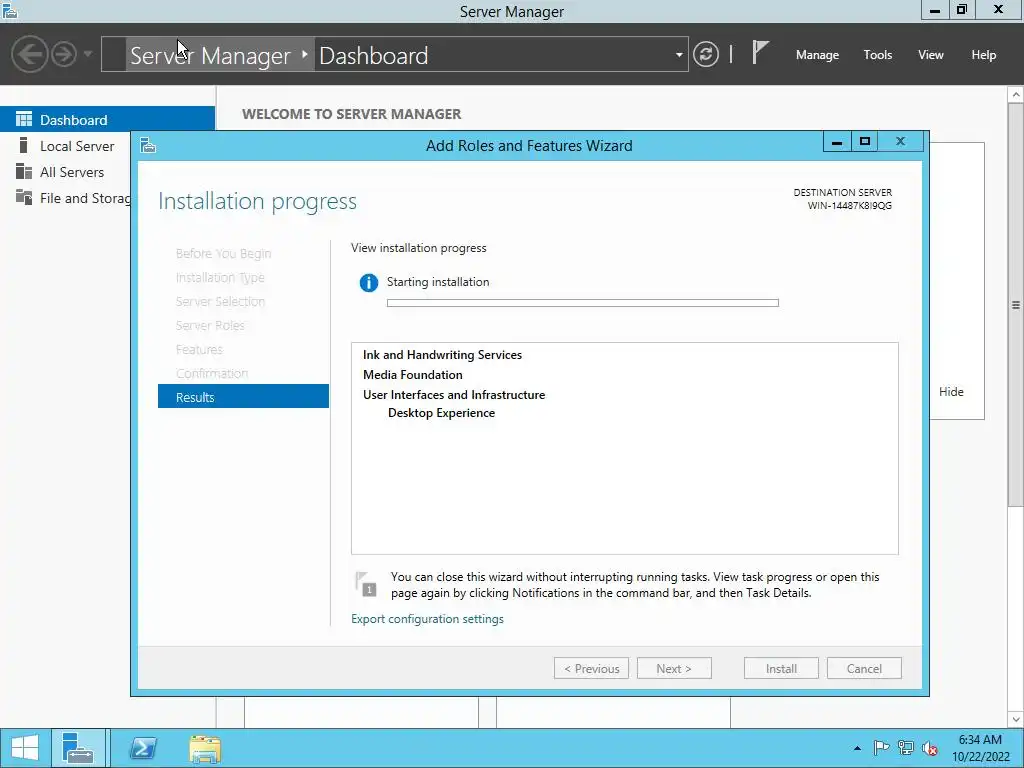Select Local Server in the left pane
The image size is (1024, 768).
point(77,146)
